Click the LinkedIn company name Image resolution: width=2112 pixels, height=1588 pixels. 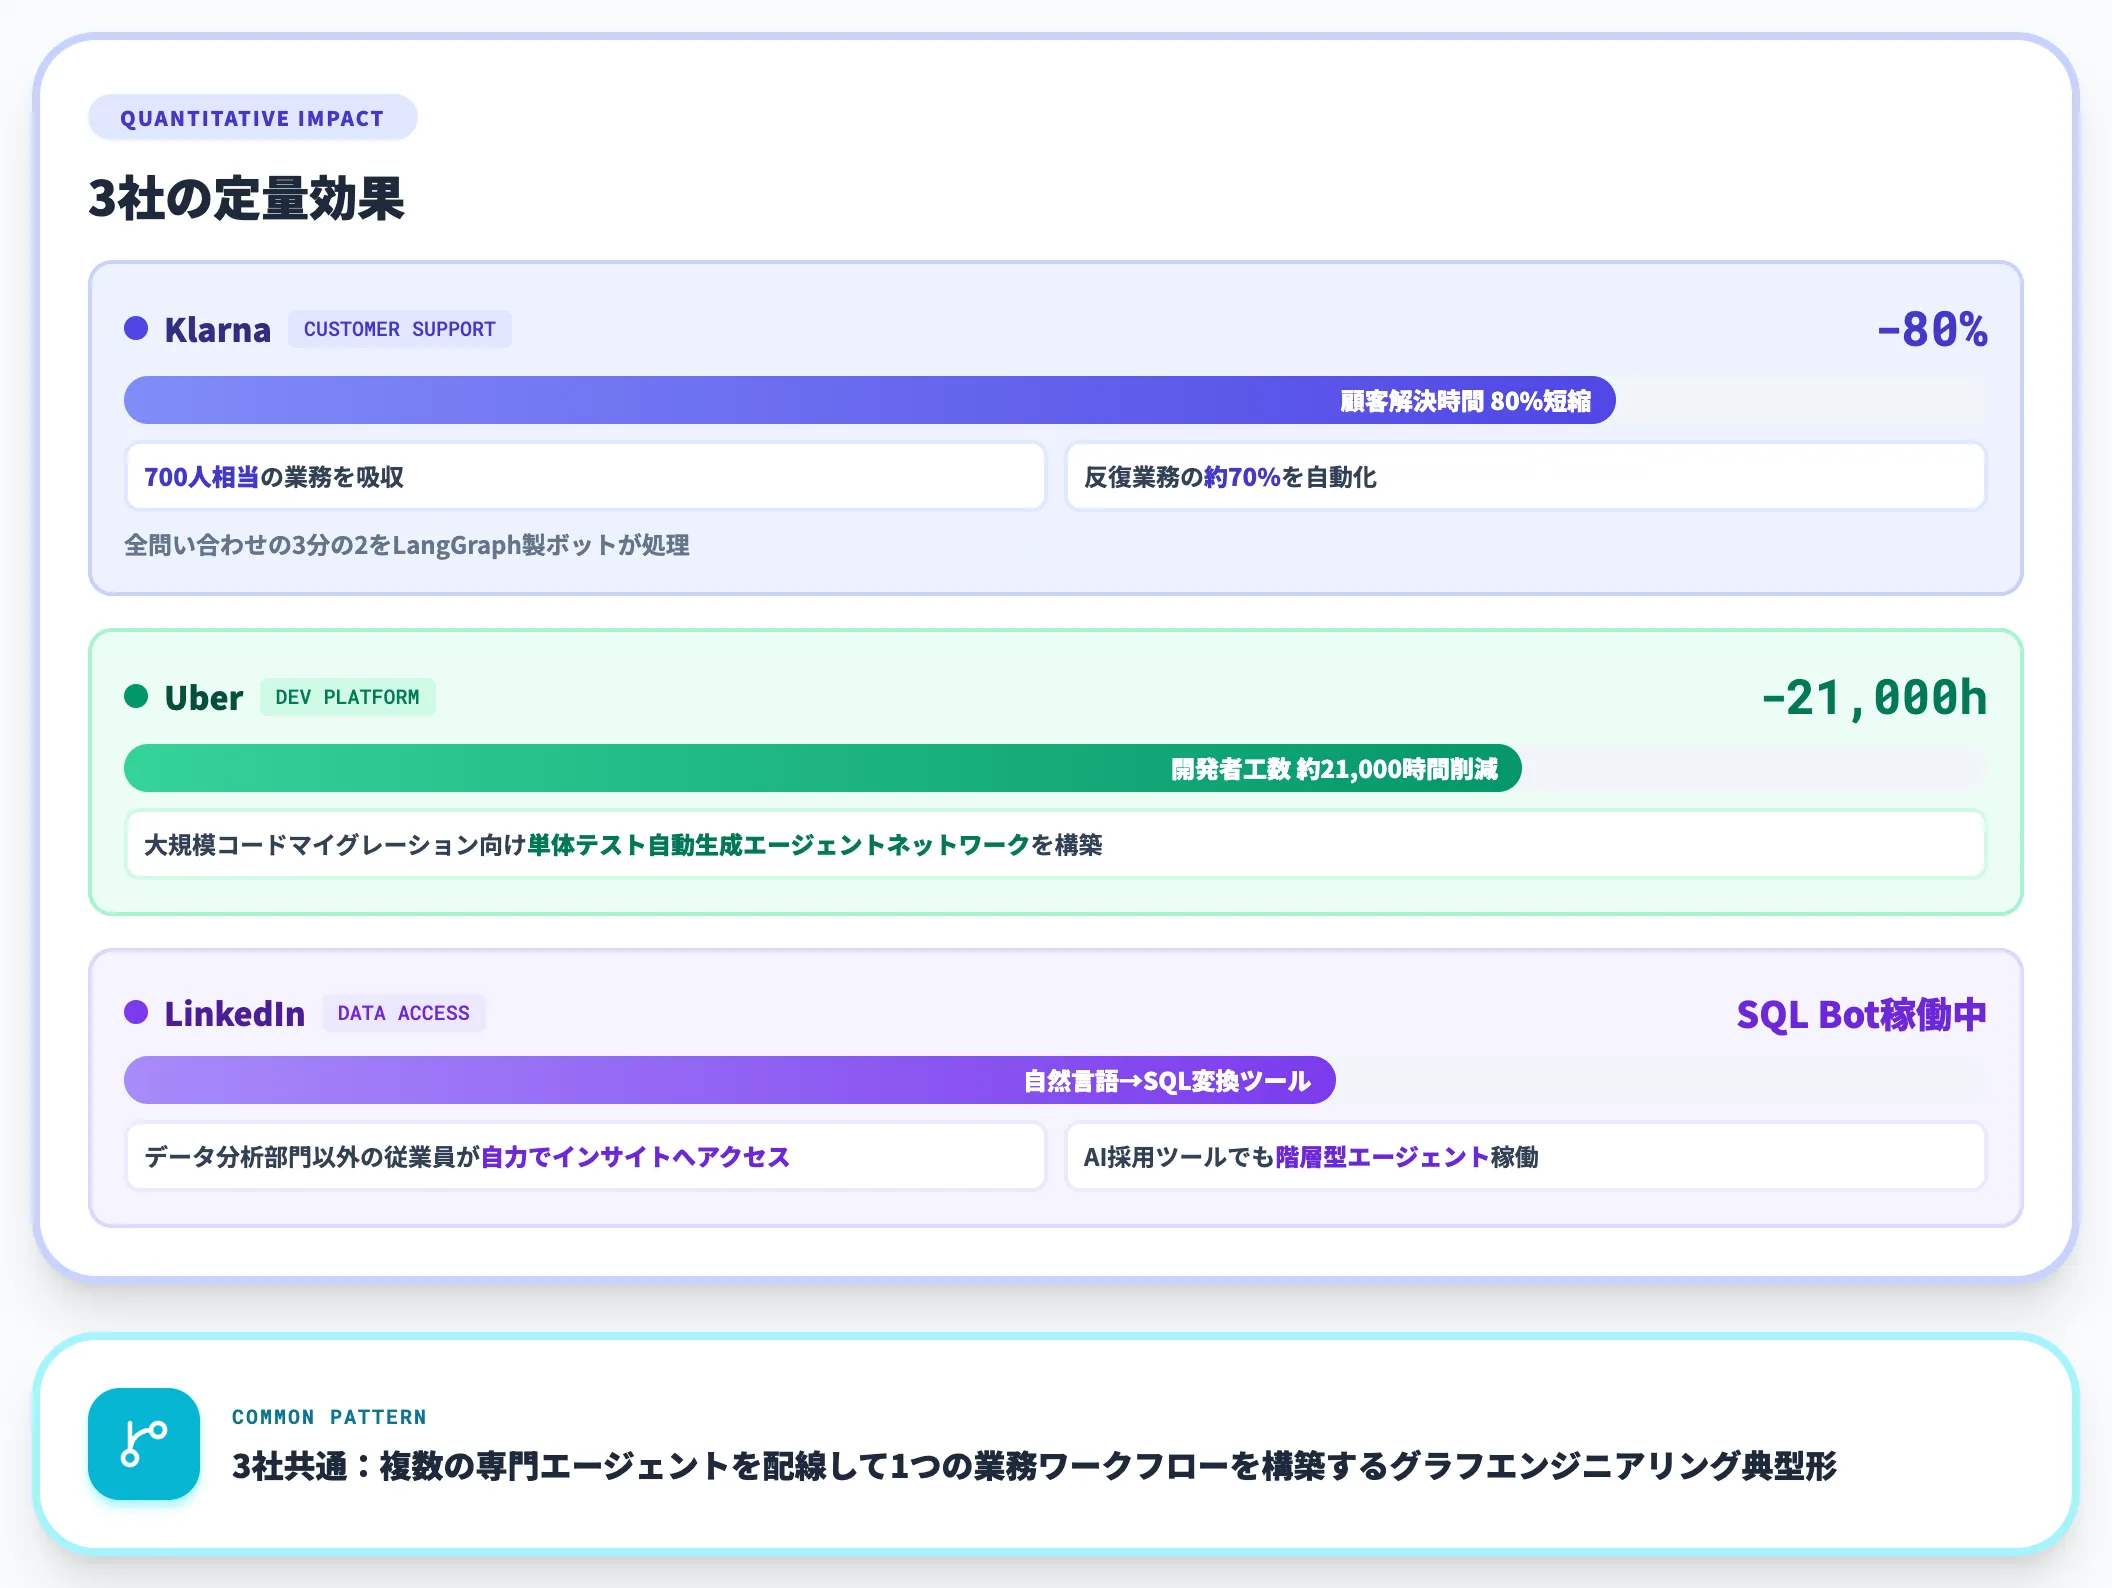(x=235, y=1013)
